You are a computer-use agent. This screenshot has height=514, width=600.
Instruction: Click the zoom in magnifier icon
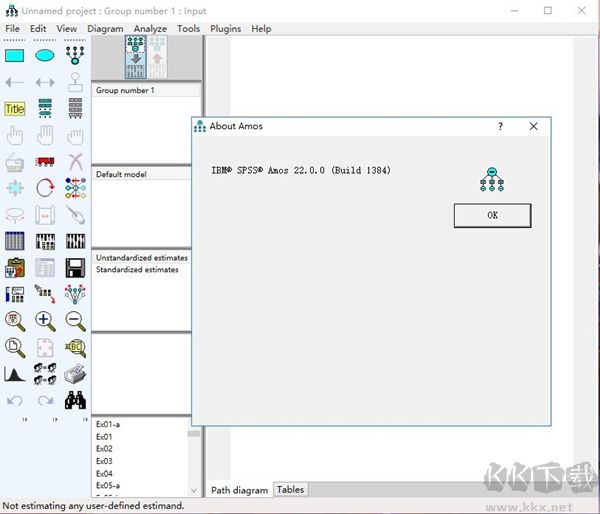coord(45,320)
